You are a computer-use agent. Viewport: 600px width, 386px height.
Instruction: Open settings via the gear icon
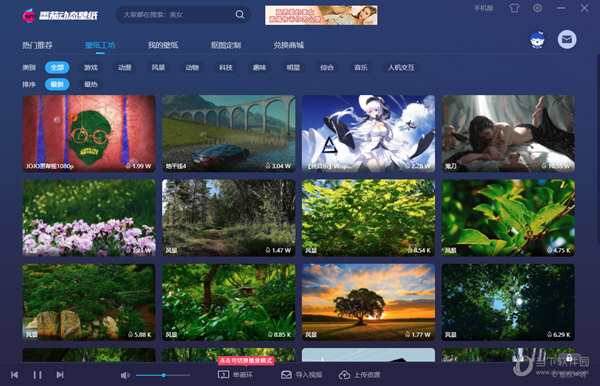pyautogui.click(x=538, y=8)
